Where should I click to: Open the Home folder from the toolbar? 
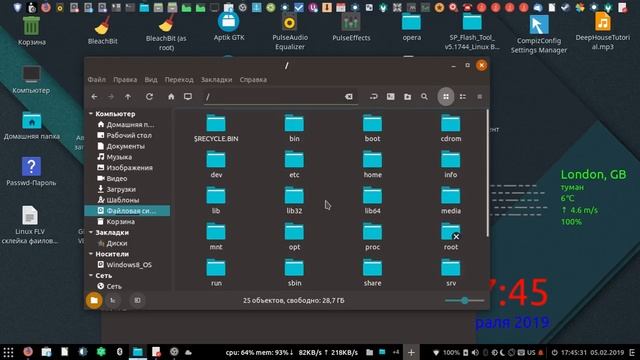coord(171,97)
